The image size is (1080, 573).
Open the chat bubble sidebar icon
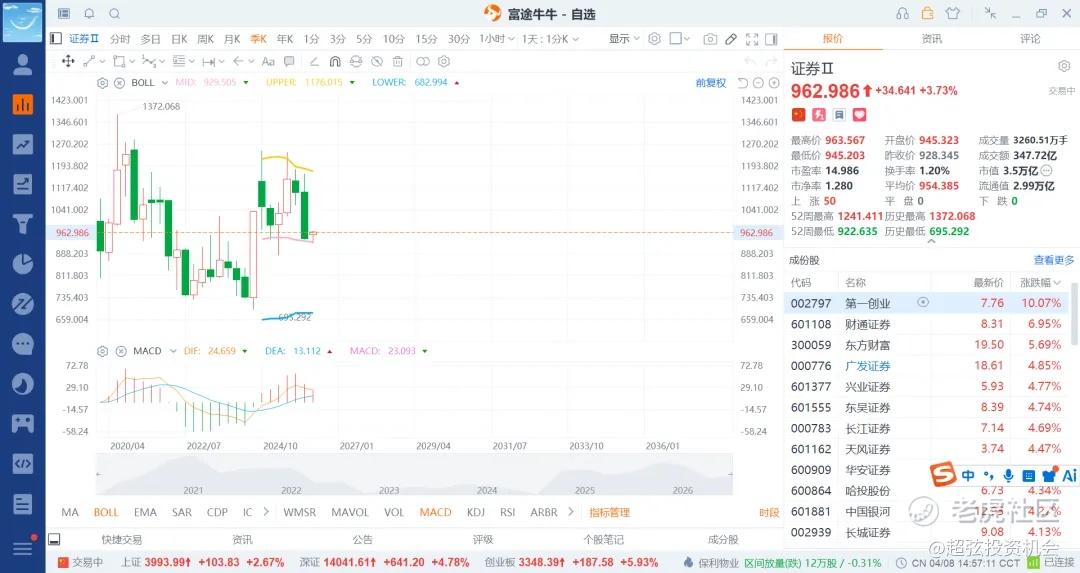[23, 344]
